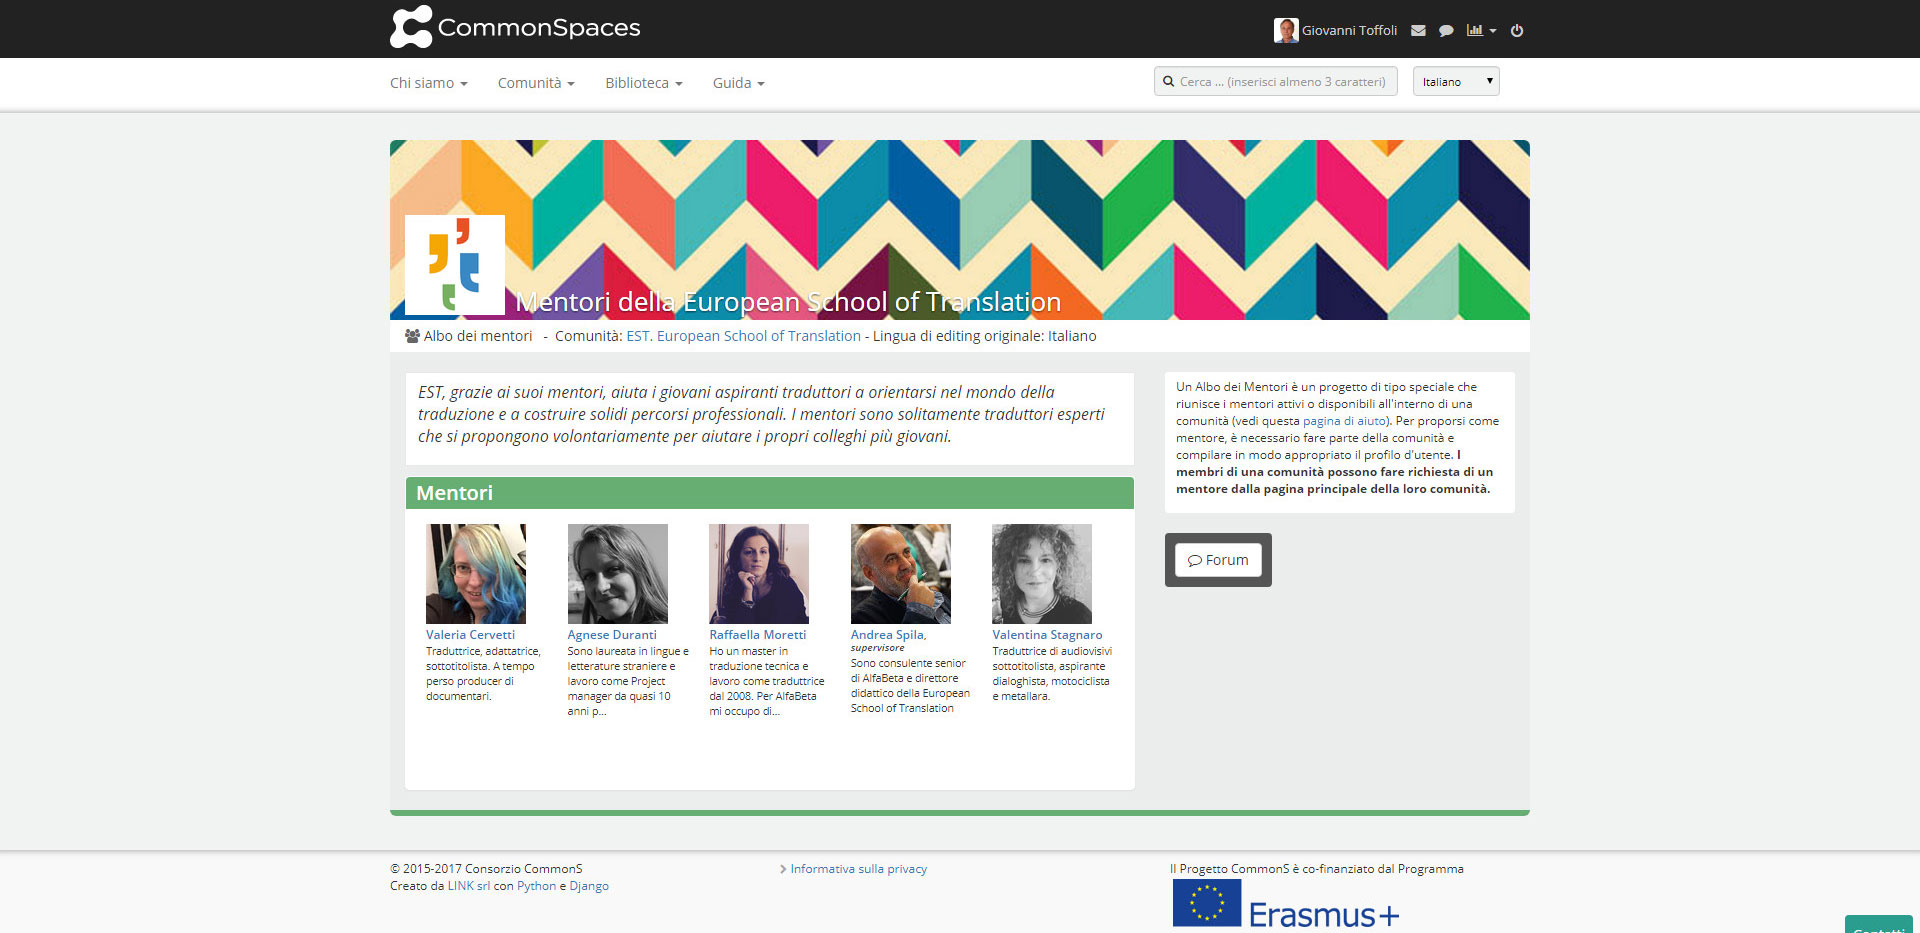
Task: Open the EST. European School of Translation link
Action: pos(744,336)
